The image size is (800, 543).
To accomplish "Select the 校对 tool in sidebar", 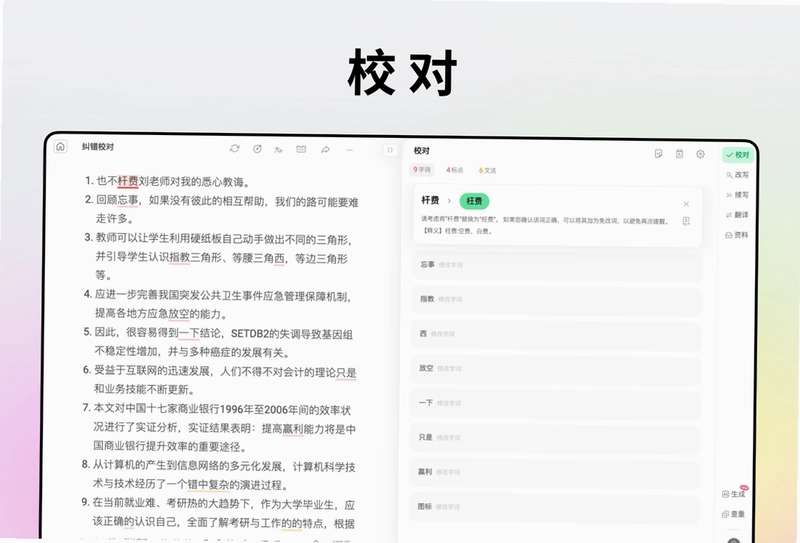I will pyautogui.click(x=738, y=155).
